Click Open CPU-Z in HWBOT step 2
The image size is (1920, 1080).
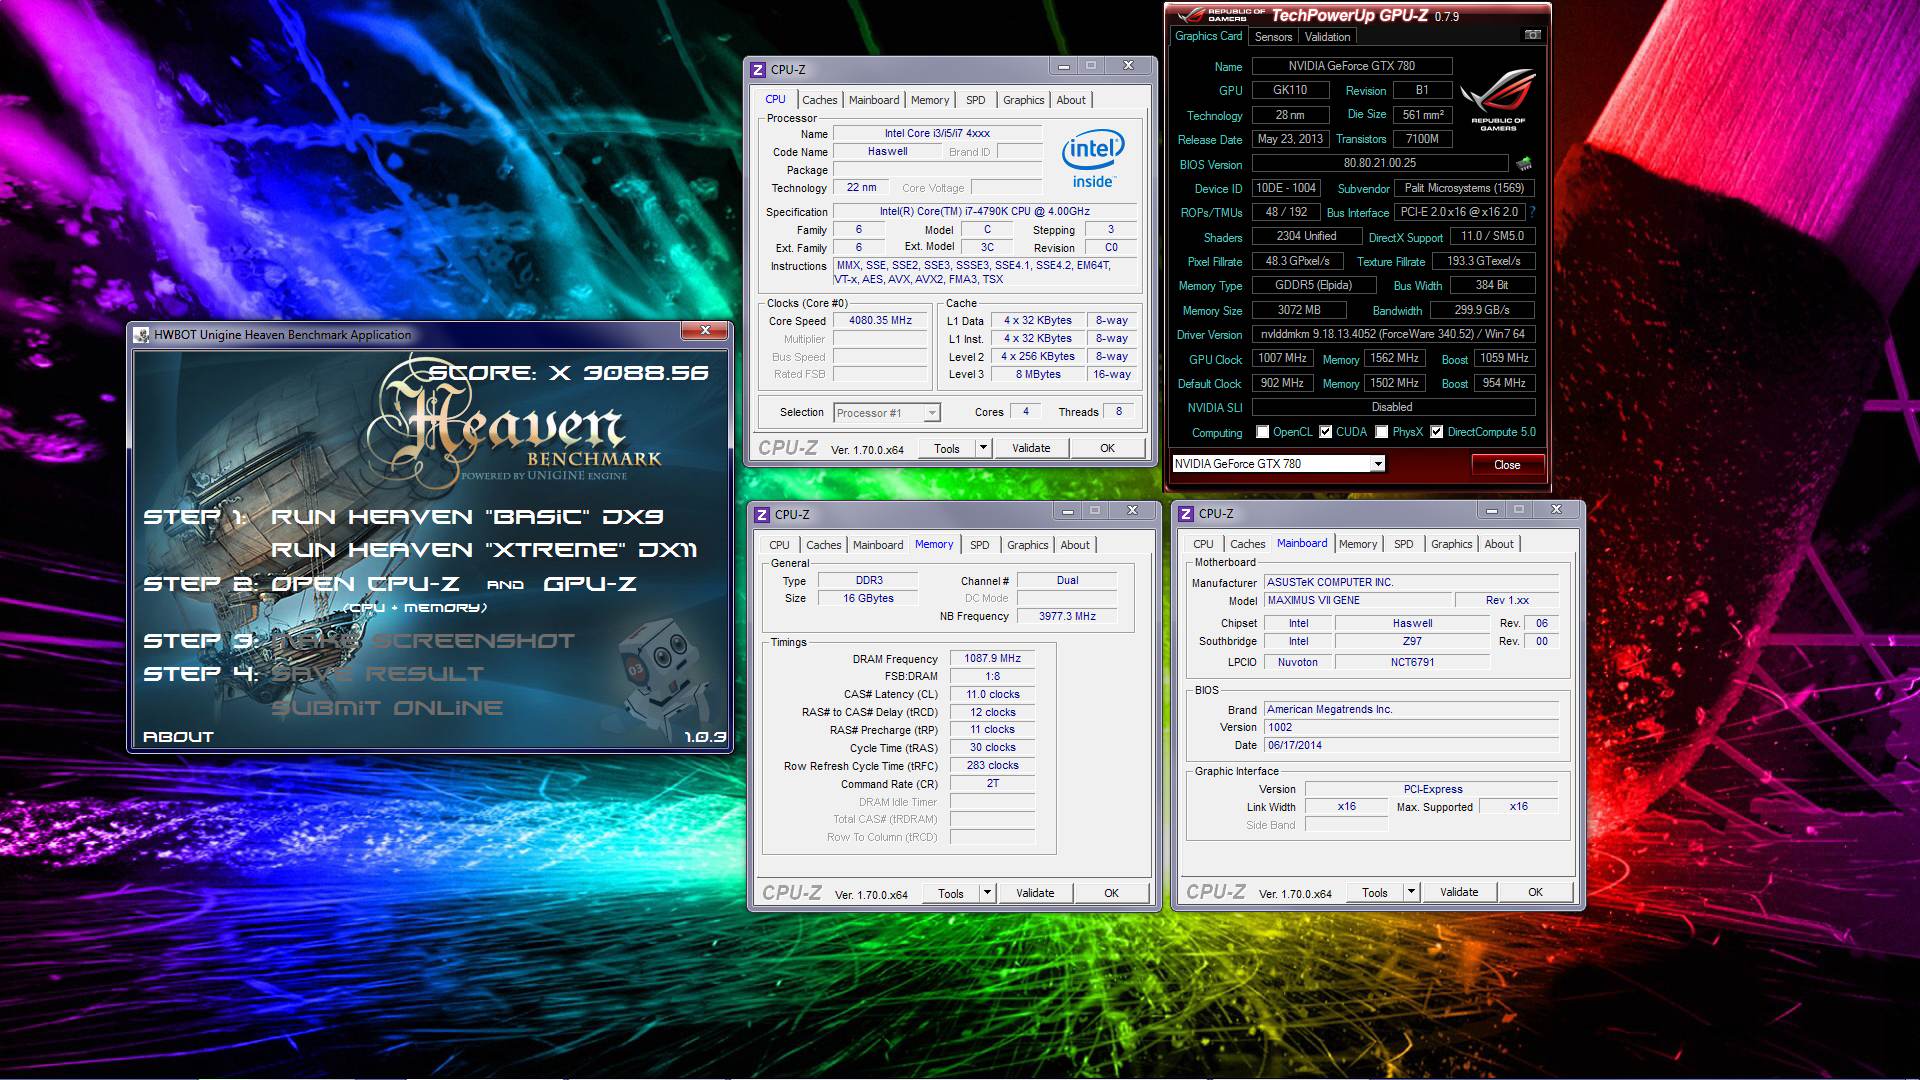click(x=365, y=584)
